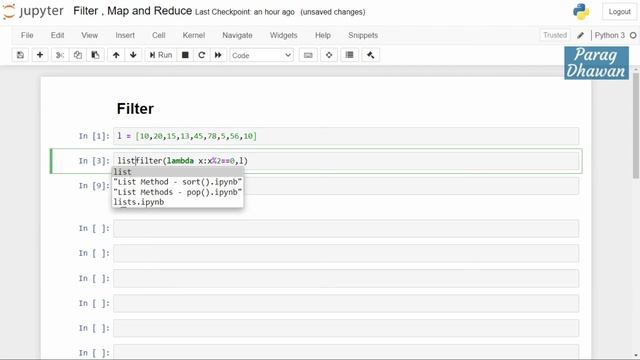
Task: Open the cell type Code dropdown
Action: [262, 55]
